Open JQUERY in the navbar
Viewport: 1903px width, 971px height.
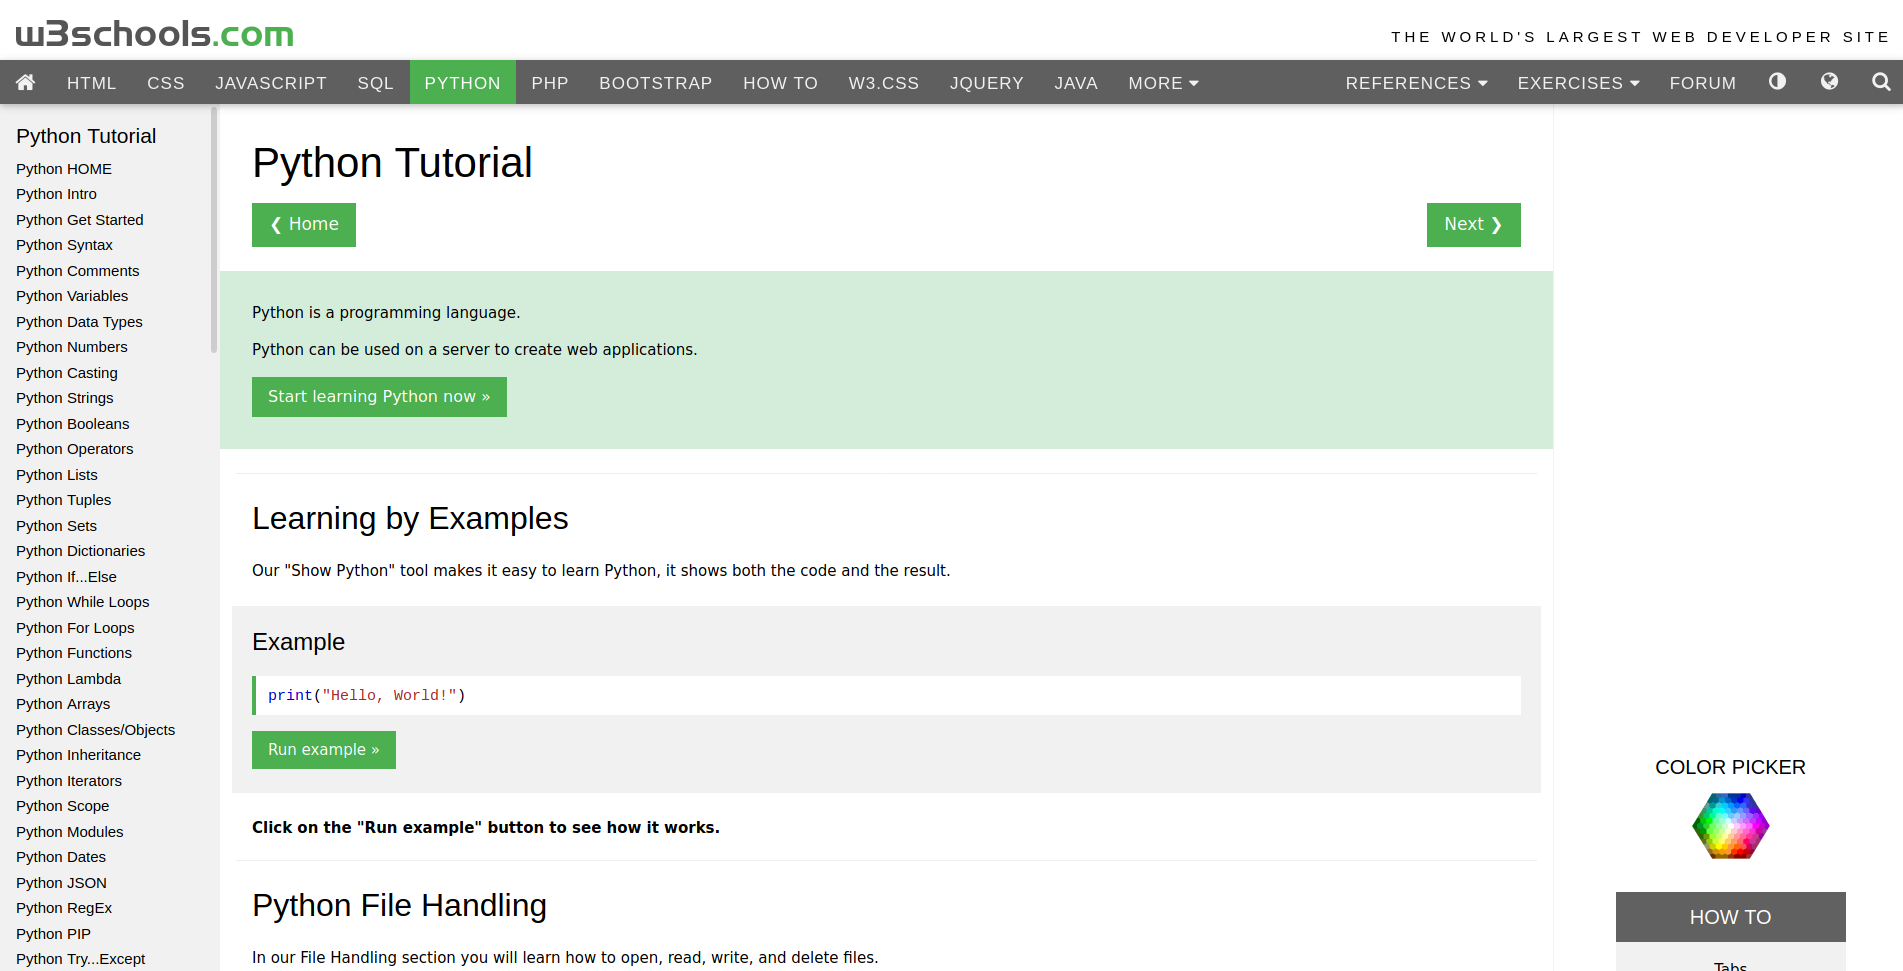[987, 83]
